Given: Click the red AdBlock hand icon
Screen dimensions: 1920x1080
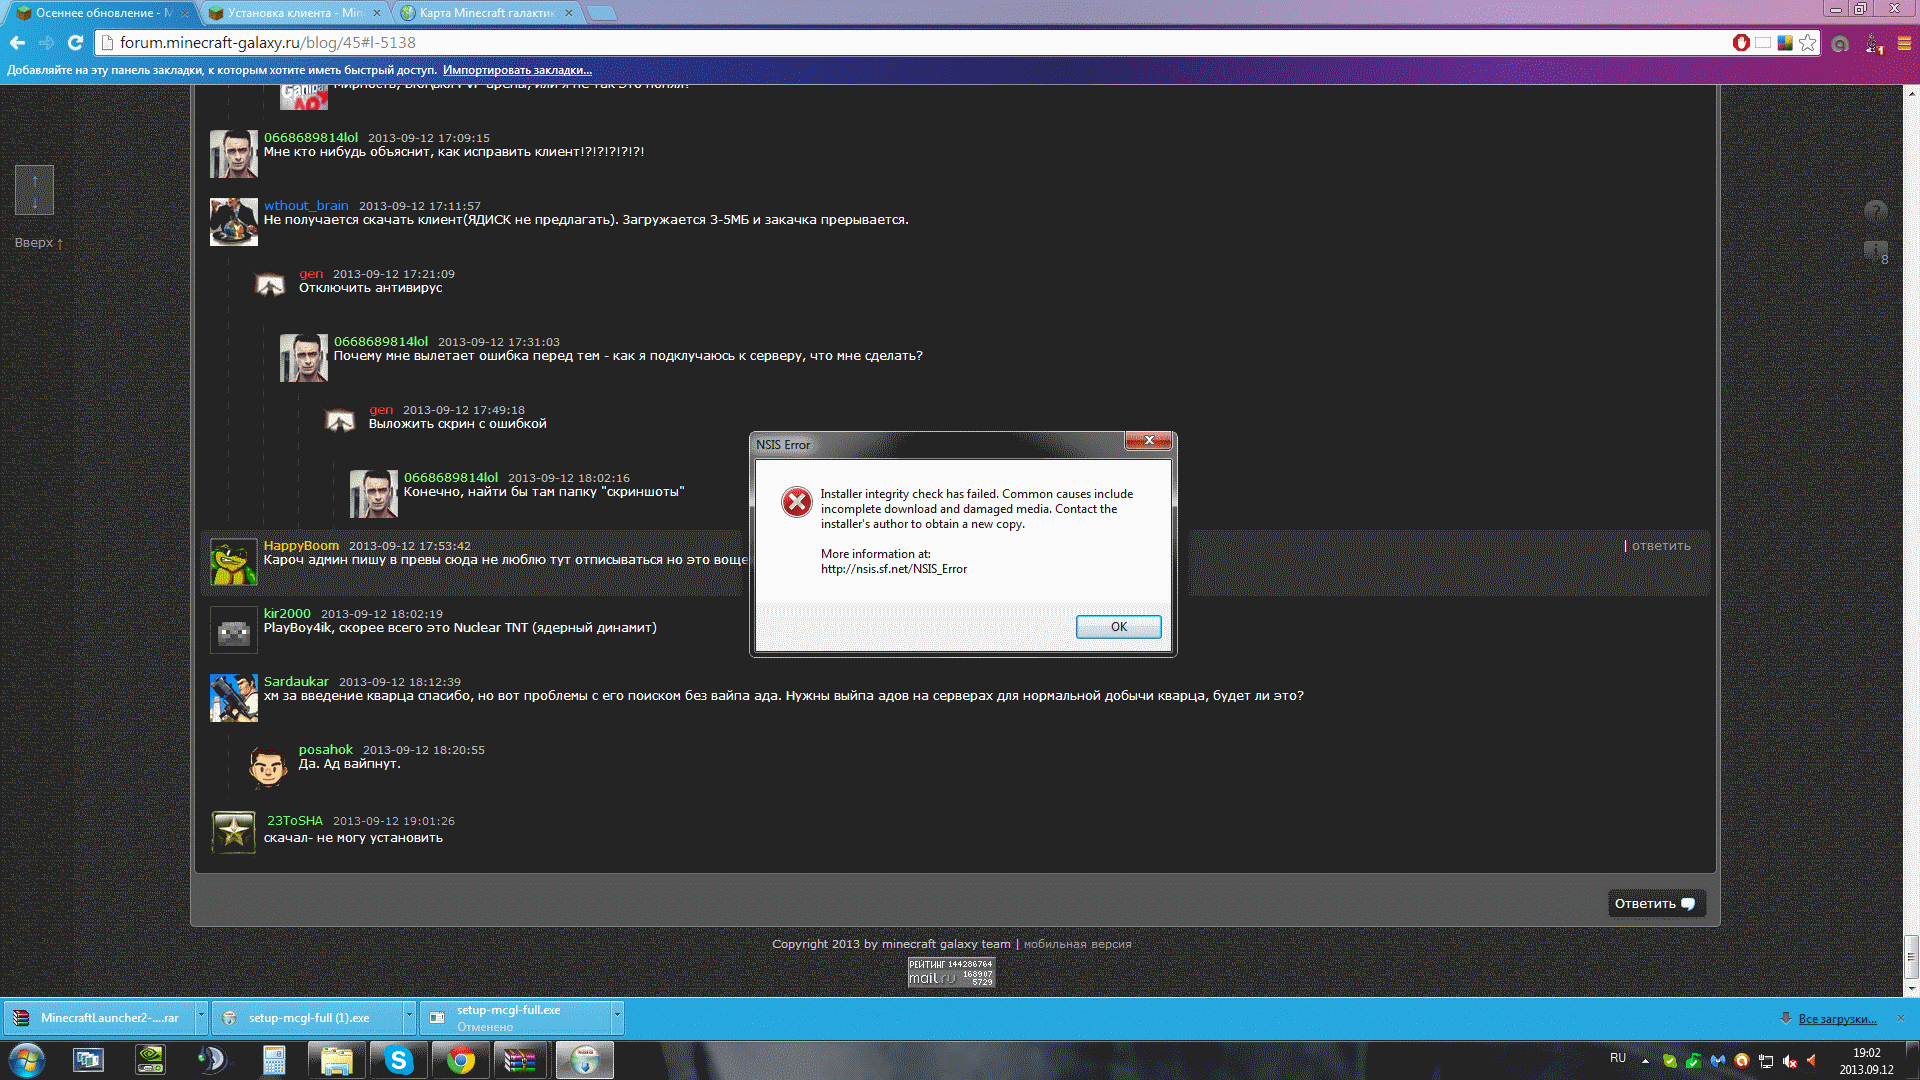Looking at the screenshot, I should coord(1741,42).
